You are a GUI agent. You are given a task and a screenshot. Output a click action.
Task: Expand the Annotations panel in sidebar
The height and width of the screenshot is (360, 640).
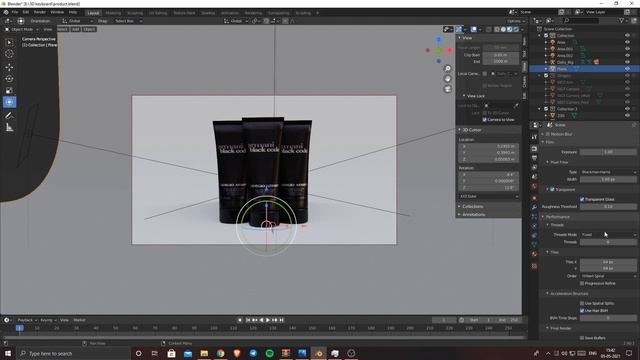click(x=473, y=214)
